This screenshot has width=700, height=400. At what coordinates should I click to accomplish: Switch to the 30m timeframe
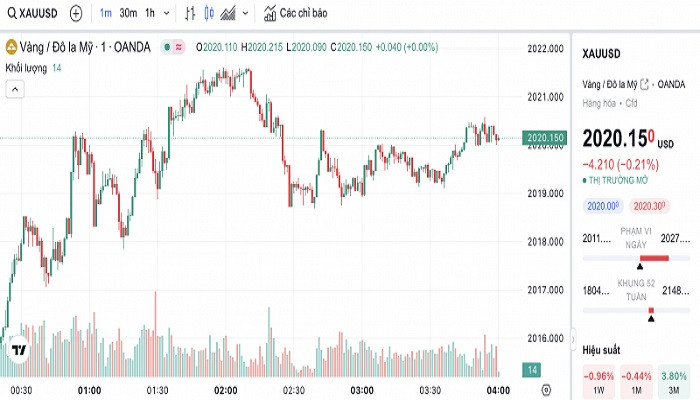127,14
